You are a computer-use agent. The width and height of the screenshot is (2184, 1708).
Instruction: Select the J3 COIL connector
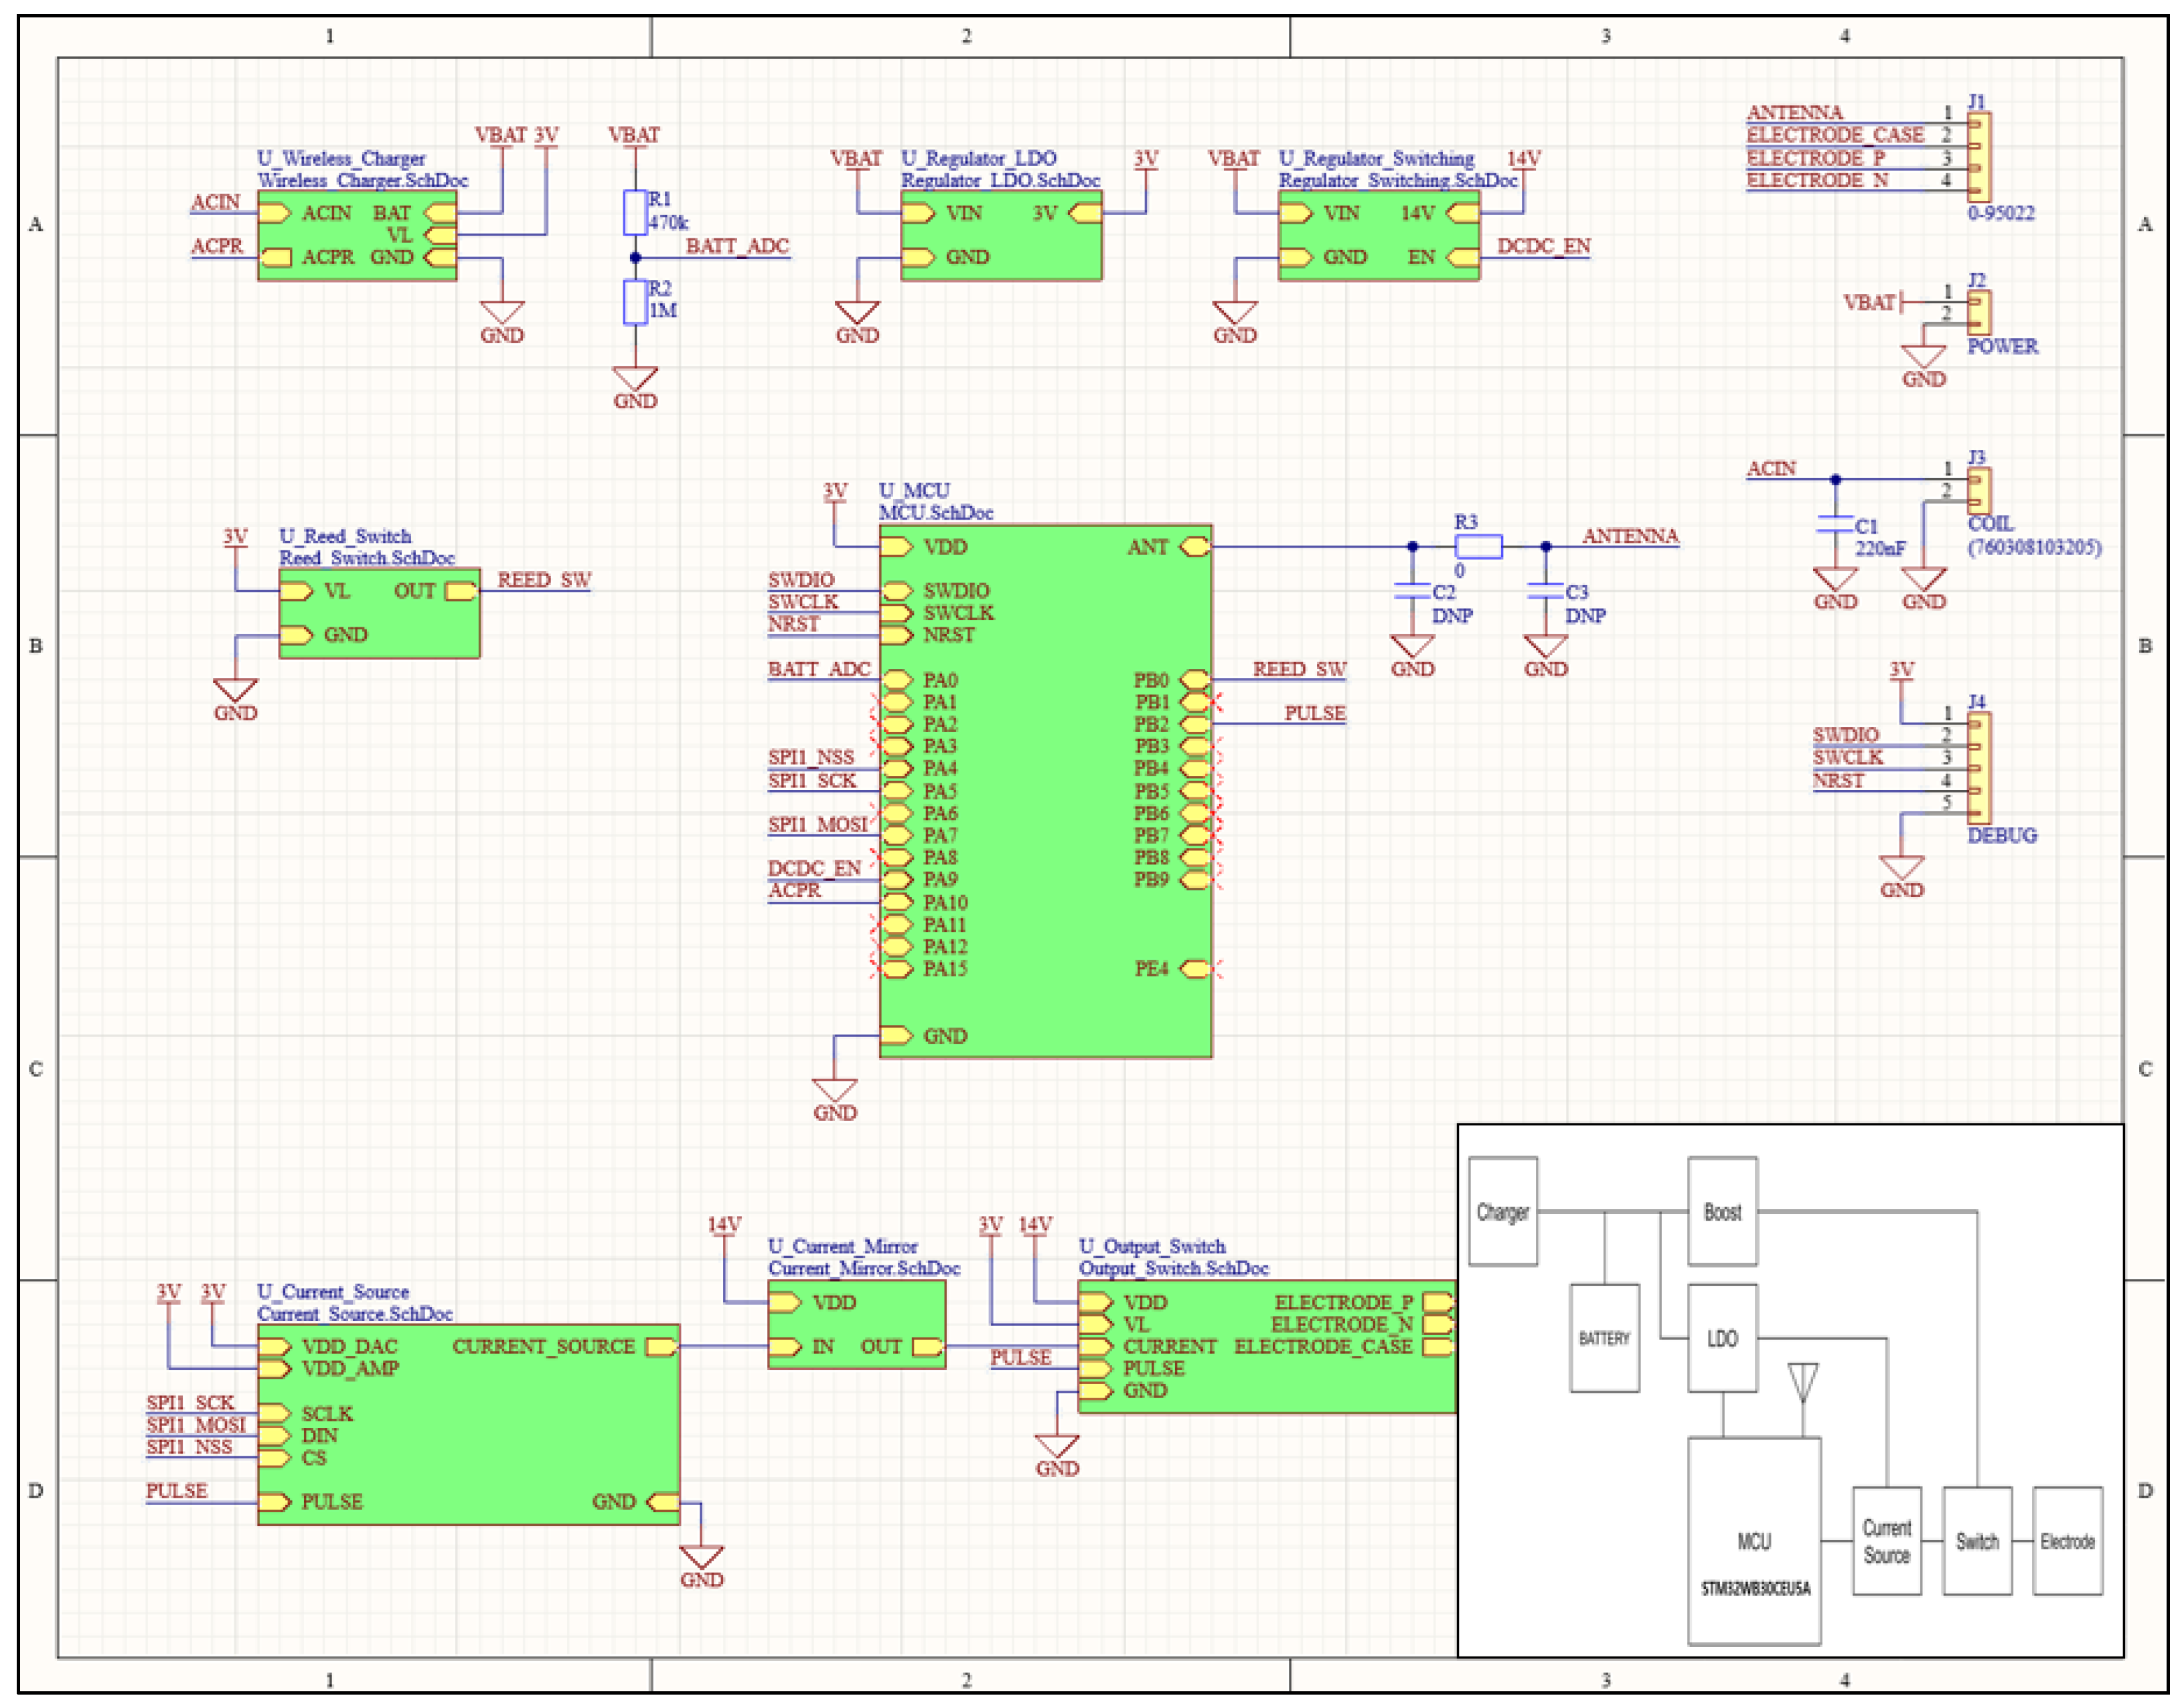pos(1979,490)
